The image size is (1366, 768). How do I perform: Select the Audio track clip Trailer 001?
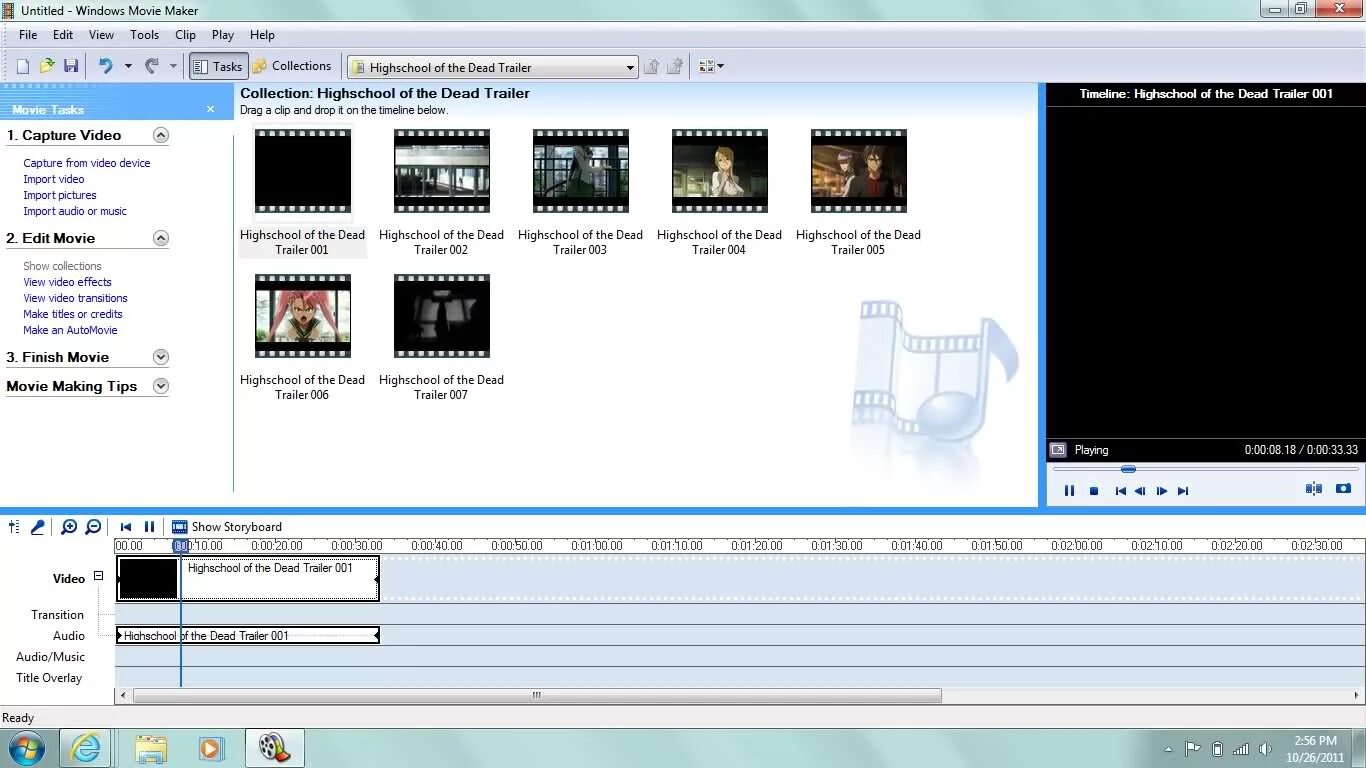tap(248, 635)
